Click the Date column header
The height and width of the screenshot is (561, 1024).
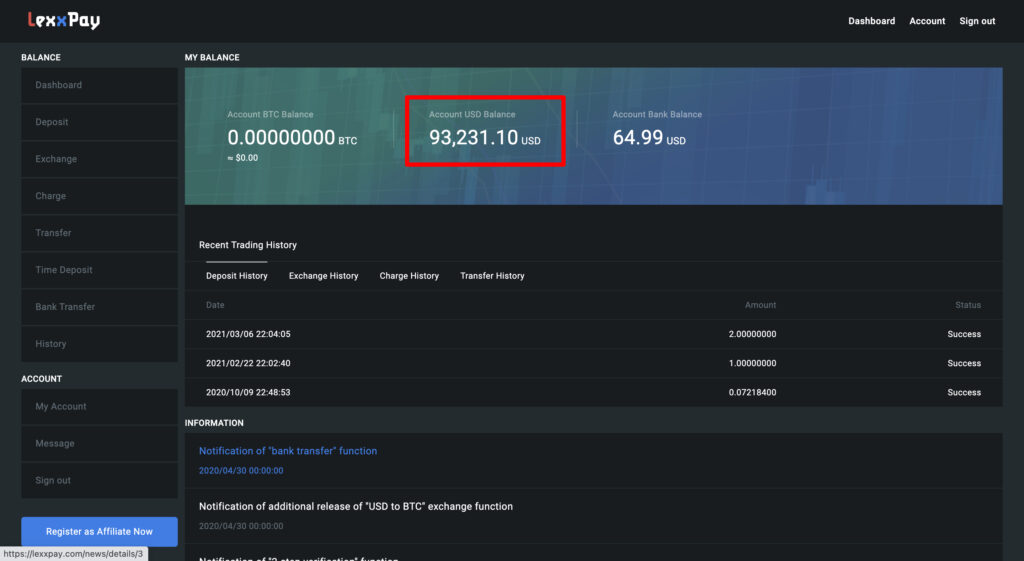point(215,305)
